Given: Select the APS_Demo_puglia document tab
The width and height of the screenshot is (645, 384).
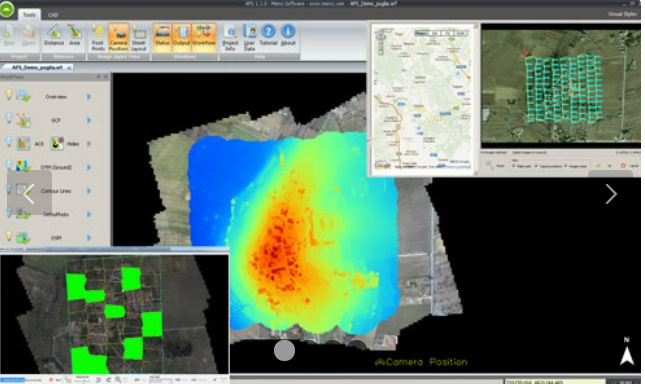Looking at the screenshot, I should pyautogui.click(x=37, y=67).
